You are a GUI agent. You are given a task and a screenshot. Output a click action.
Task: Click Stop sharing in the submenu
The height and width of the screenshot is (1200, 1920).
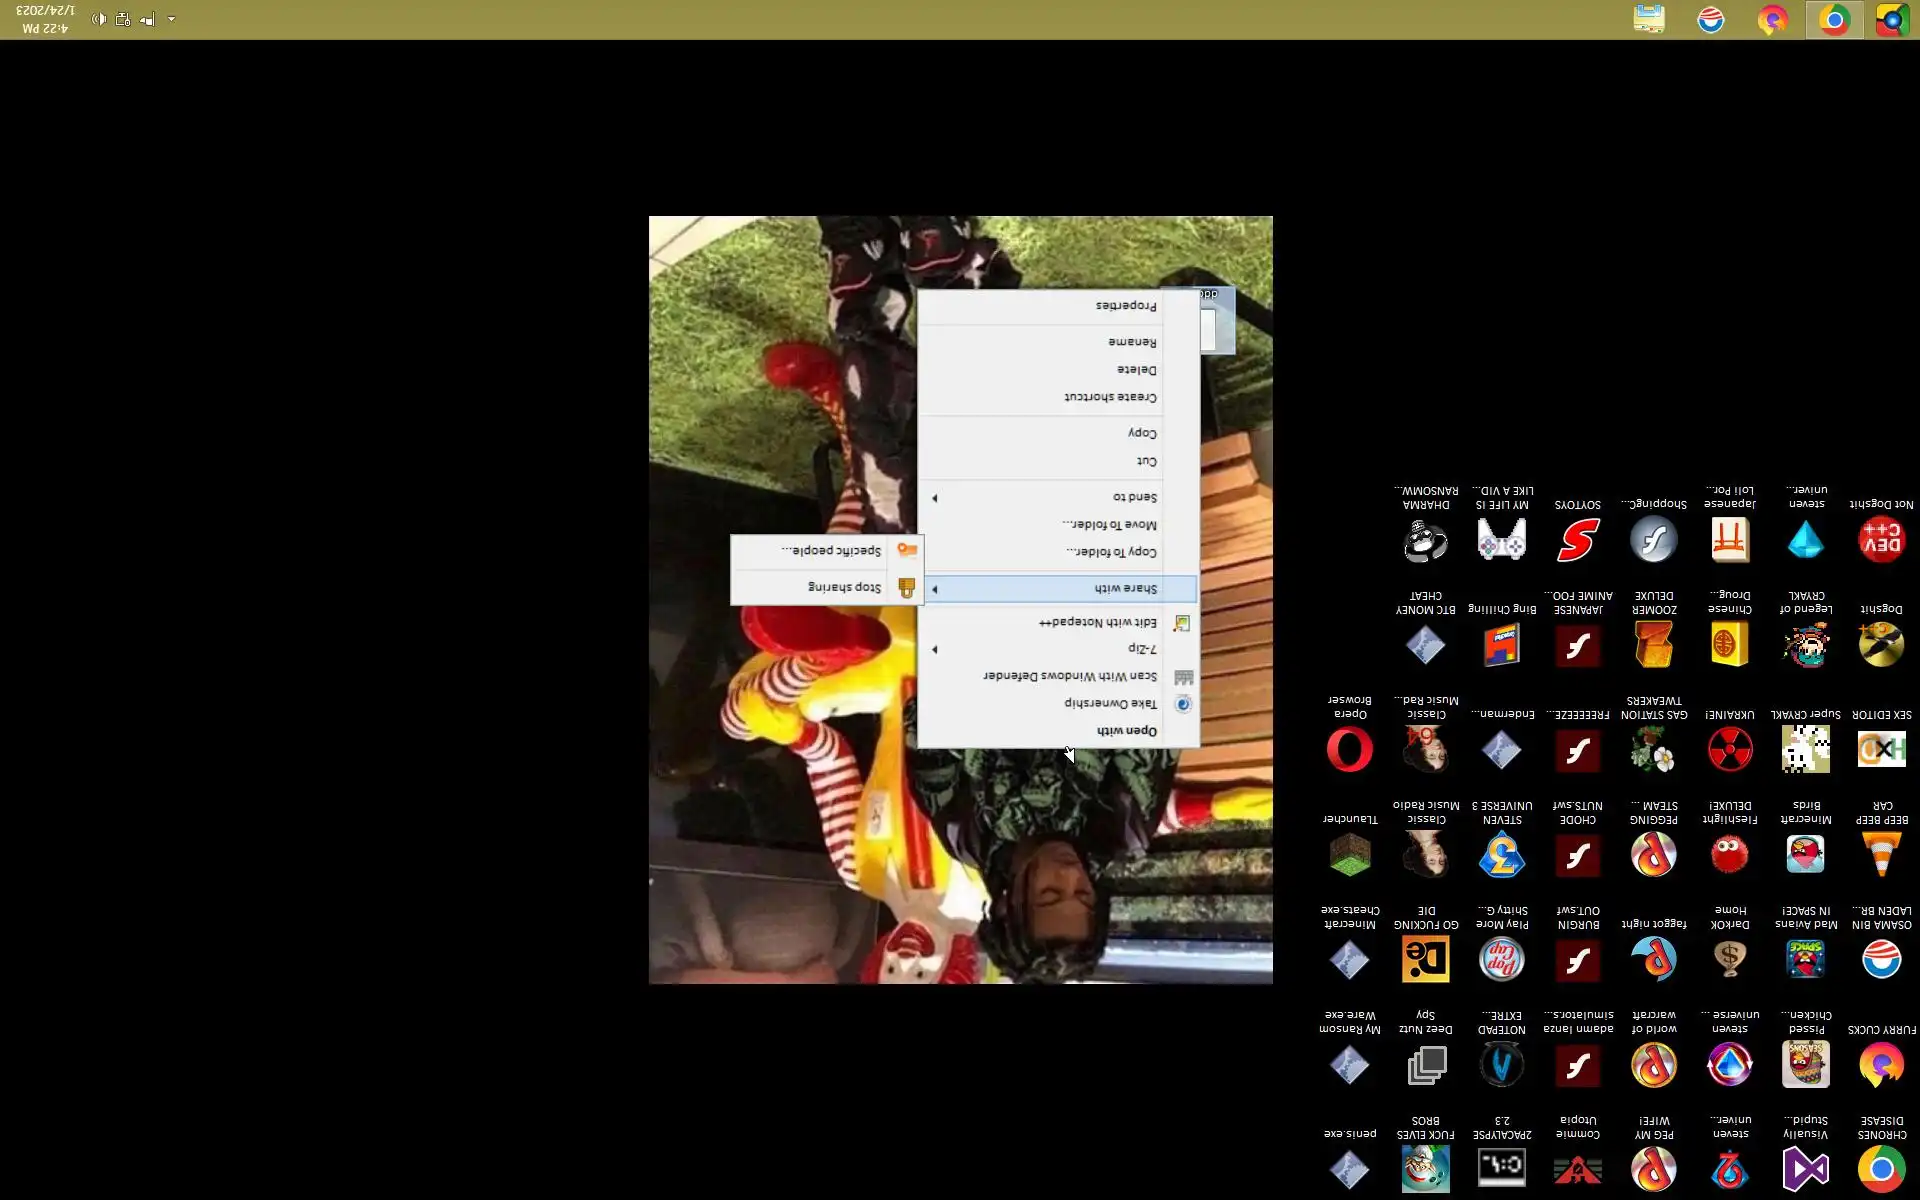[844, 587]
